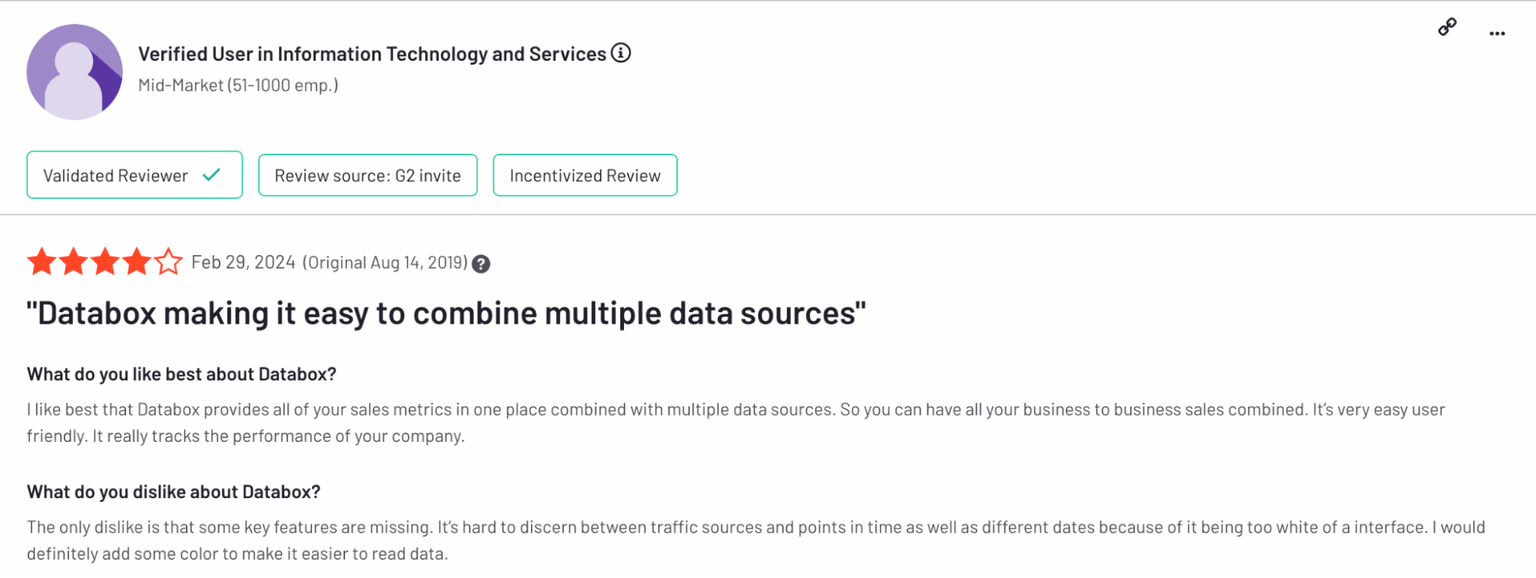Click the Feb 29, 2024 review date
Viewport: 1536px width, 578px height.
tap(243, 263)
